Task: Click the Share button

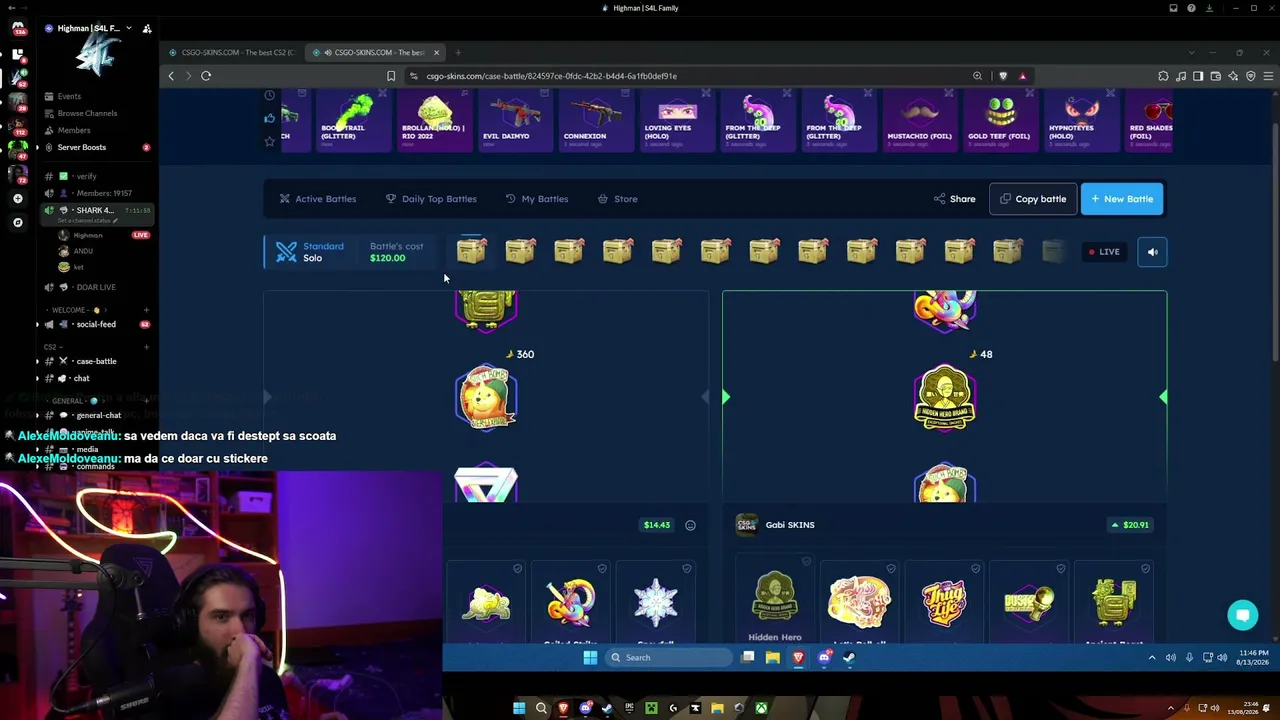Action: [x=954, y=199]
